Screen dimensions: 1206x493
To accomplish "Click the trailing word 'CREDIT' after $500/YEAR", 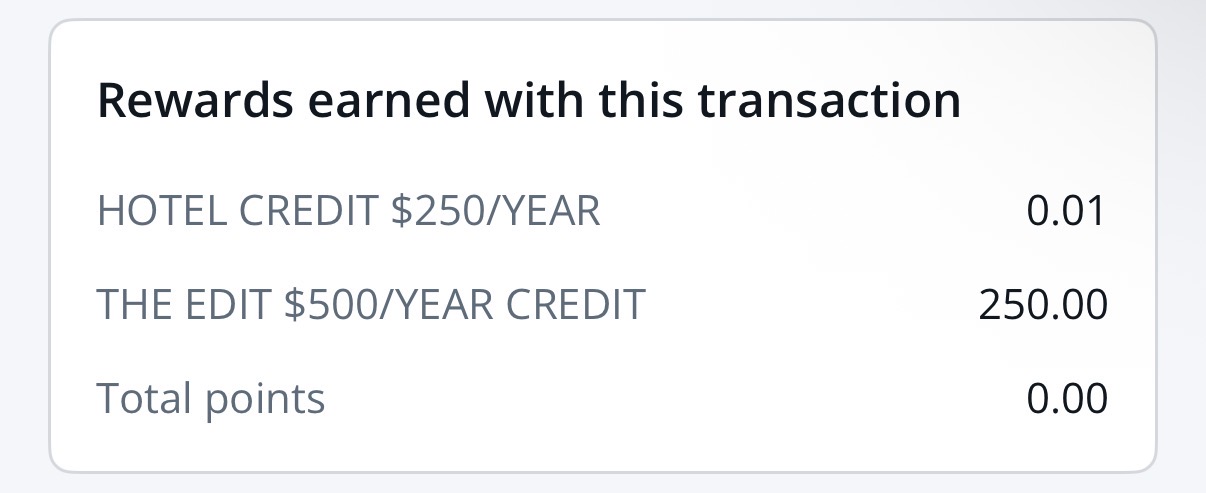I will [576, 305].
